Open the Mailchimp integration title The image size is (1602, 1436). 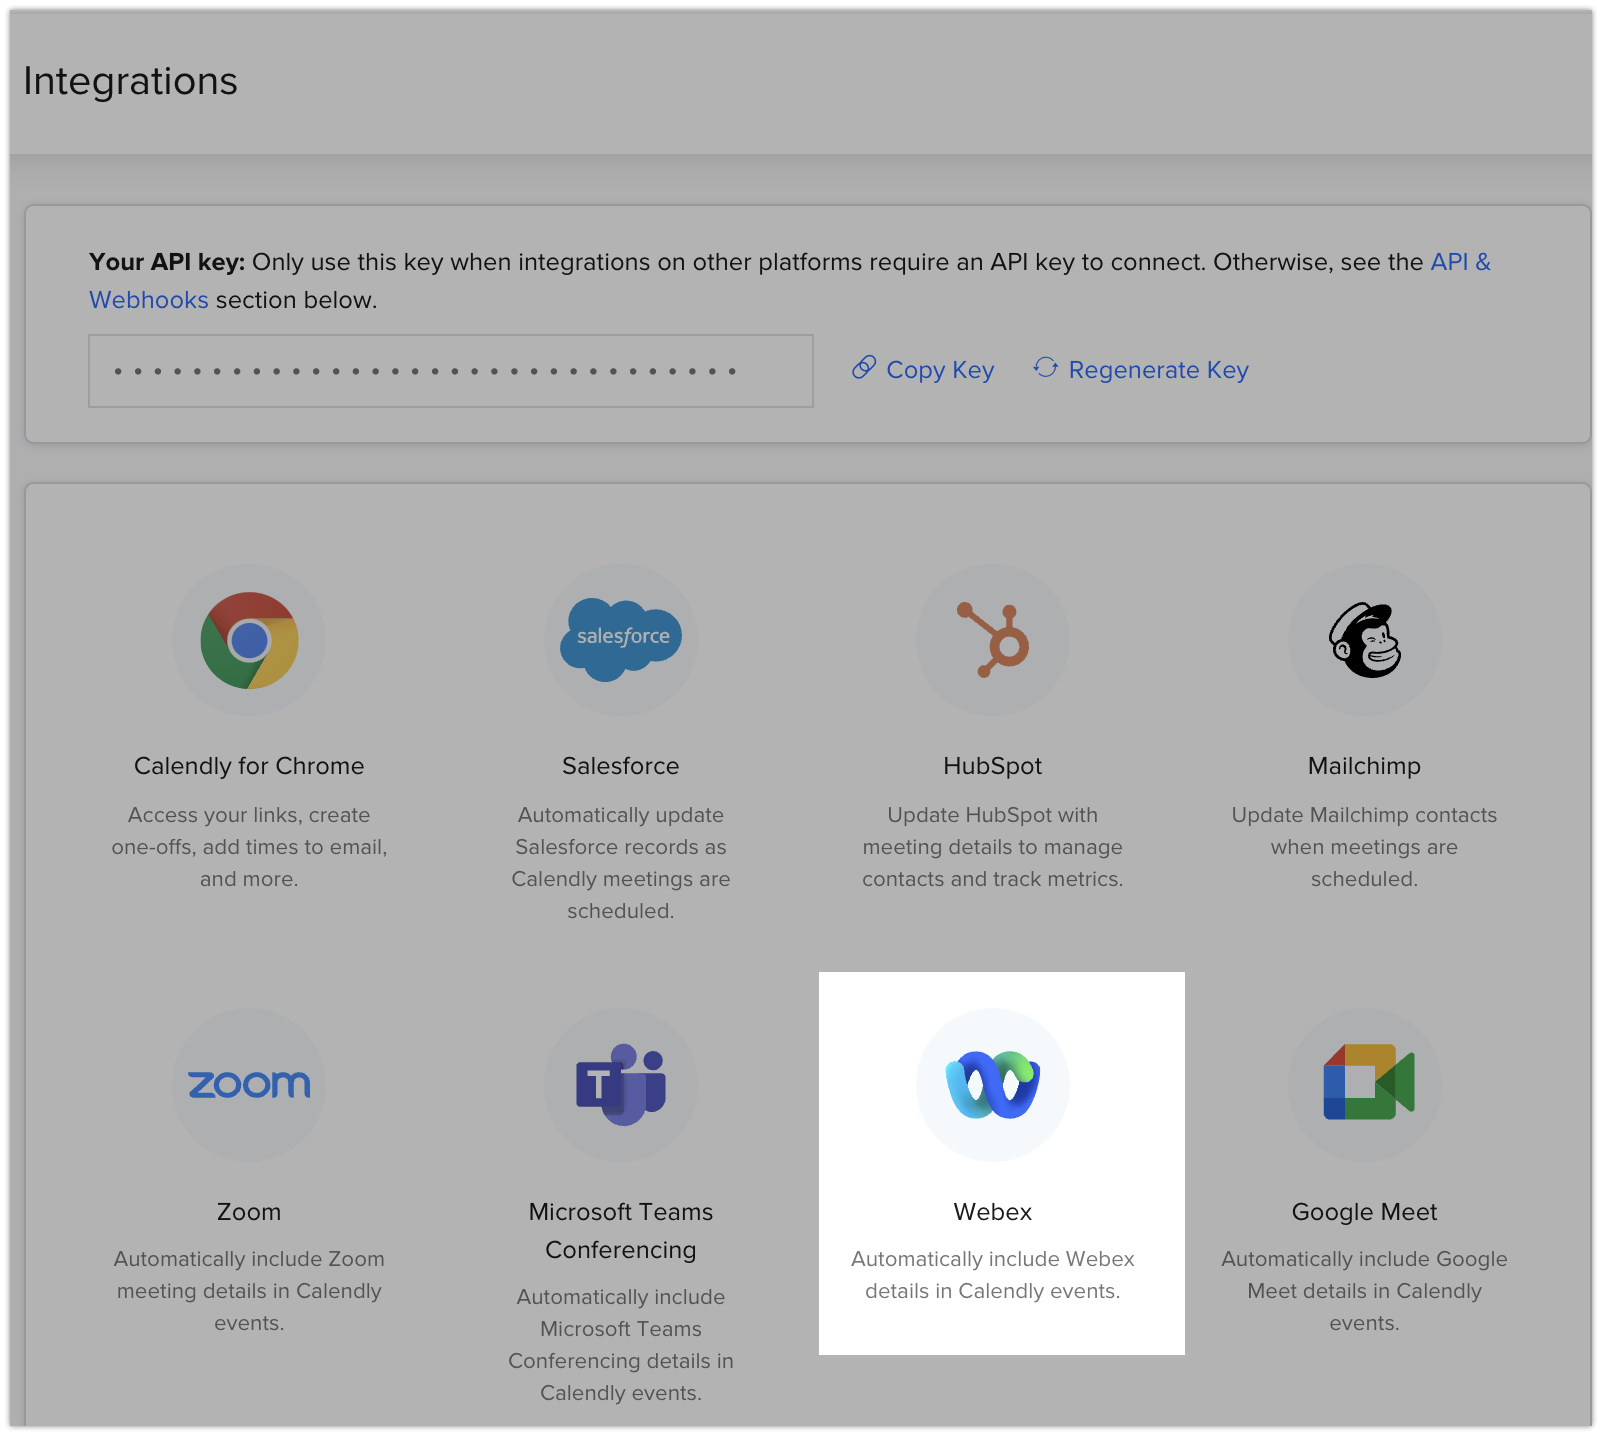1365,766
